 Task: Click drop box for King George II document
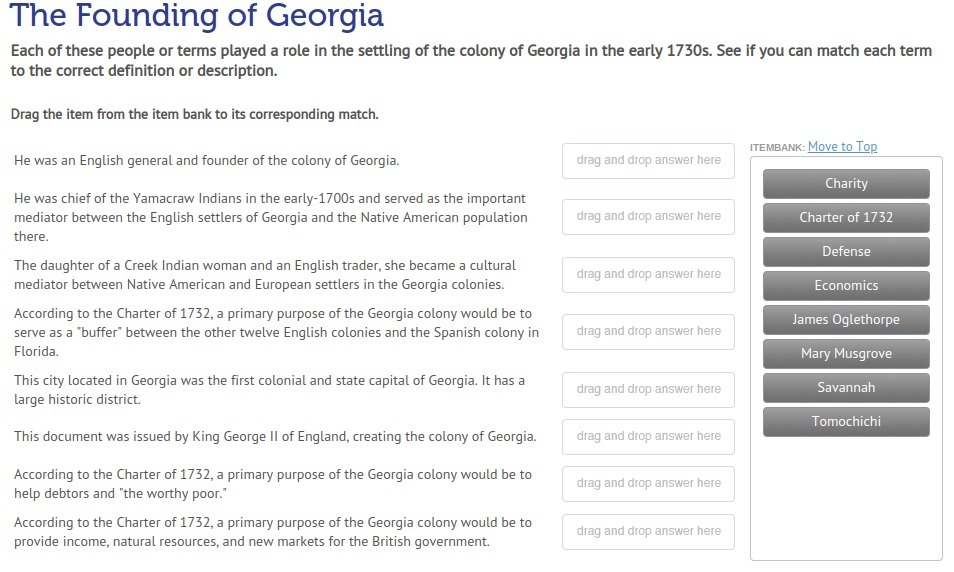point(648,437)
